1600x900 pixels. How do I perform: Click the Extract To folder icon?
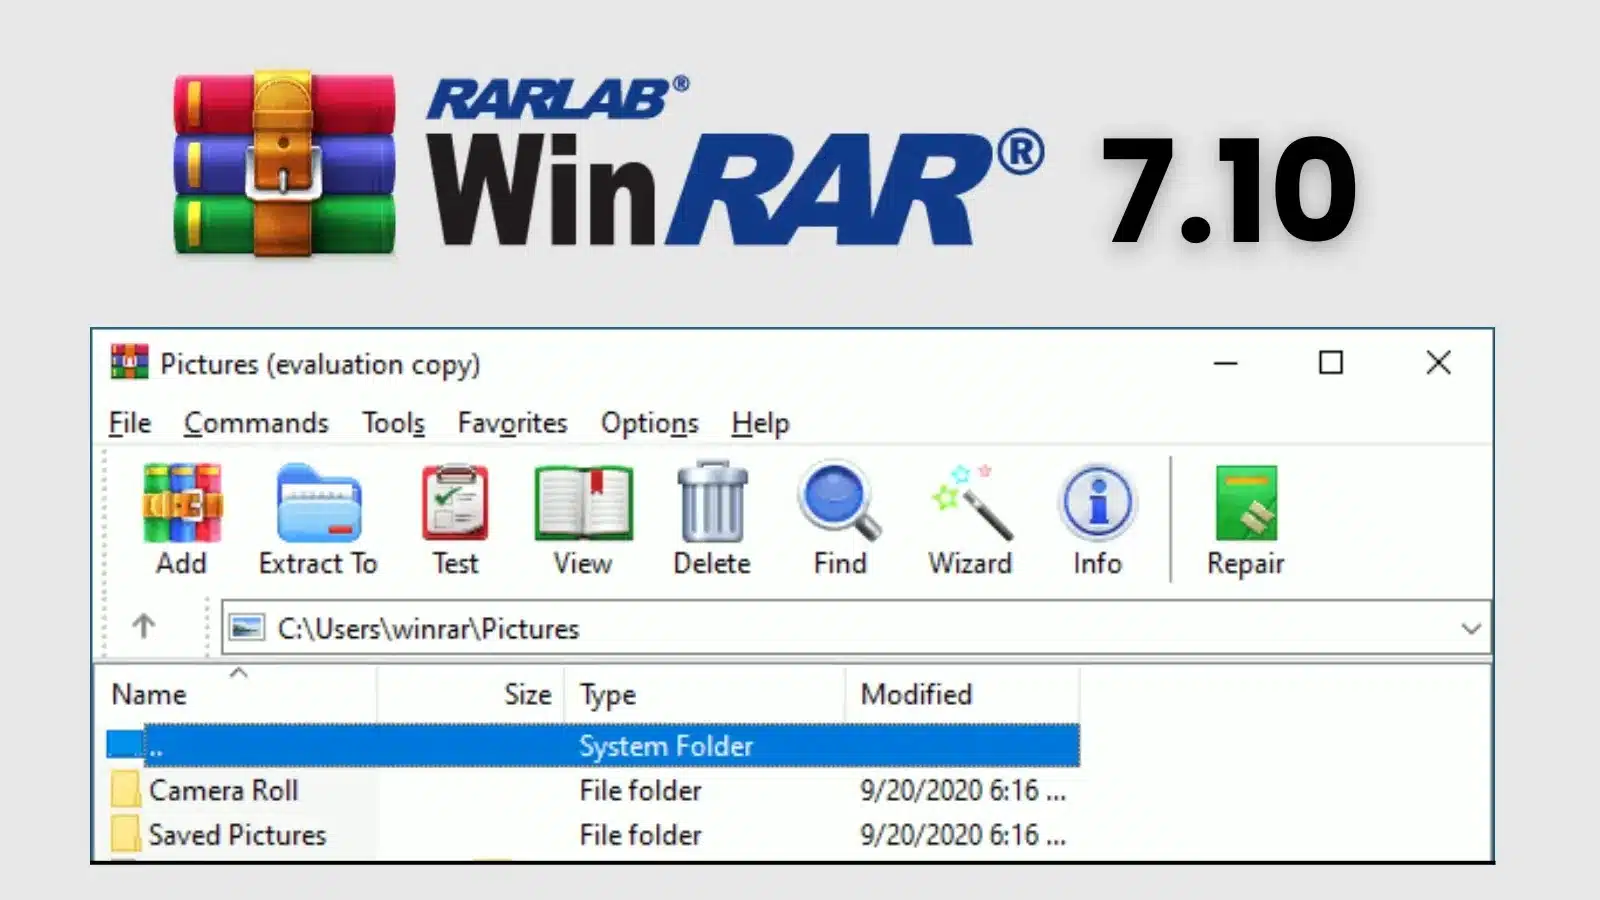pos(318,502)
